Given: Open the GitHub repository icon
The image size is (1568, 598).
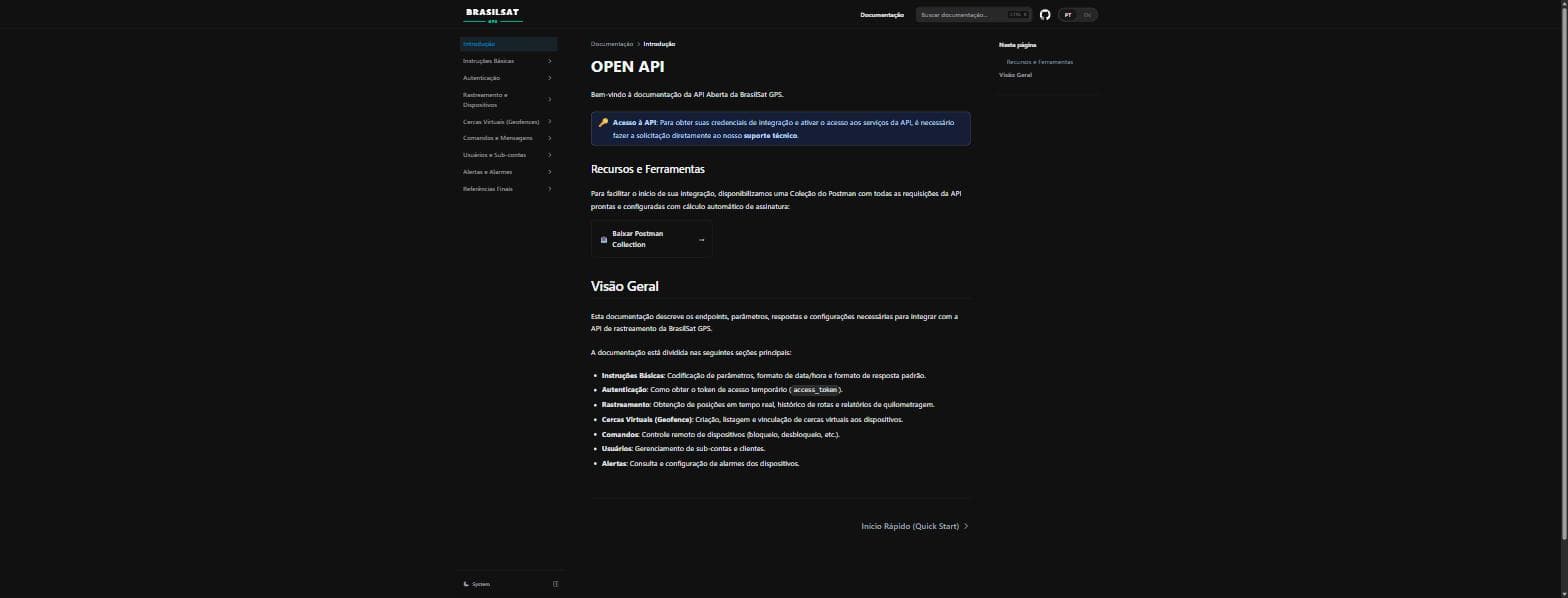Looking at the screenshot, I should (x=1045, y=15).
